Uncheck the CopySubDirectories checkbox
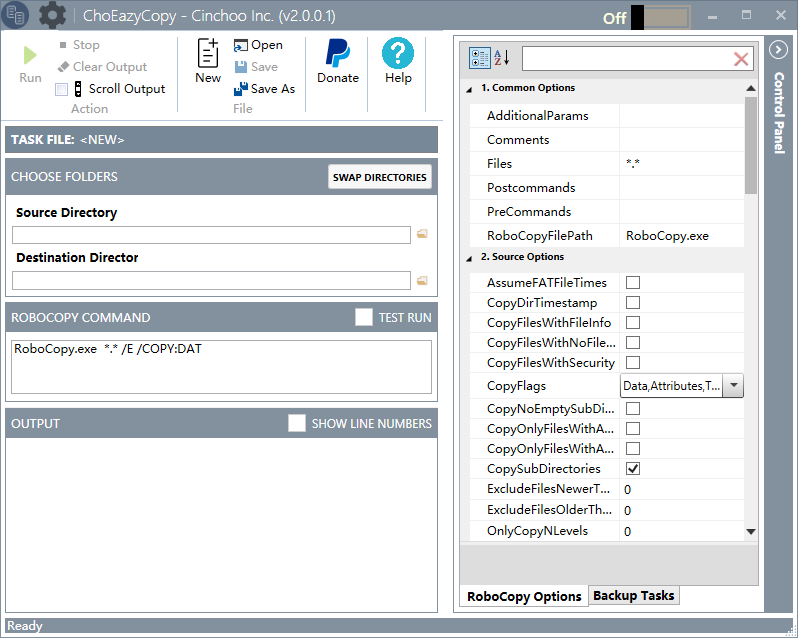Image resolution: width=798 pixels, height=638 pixels. click(x=633, y=469)
